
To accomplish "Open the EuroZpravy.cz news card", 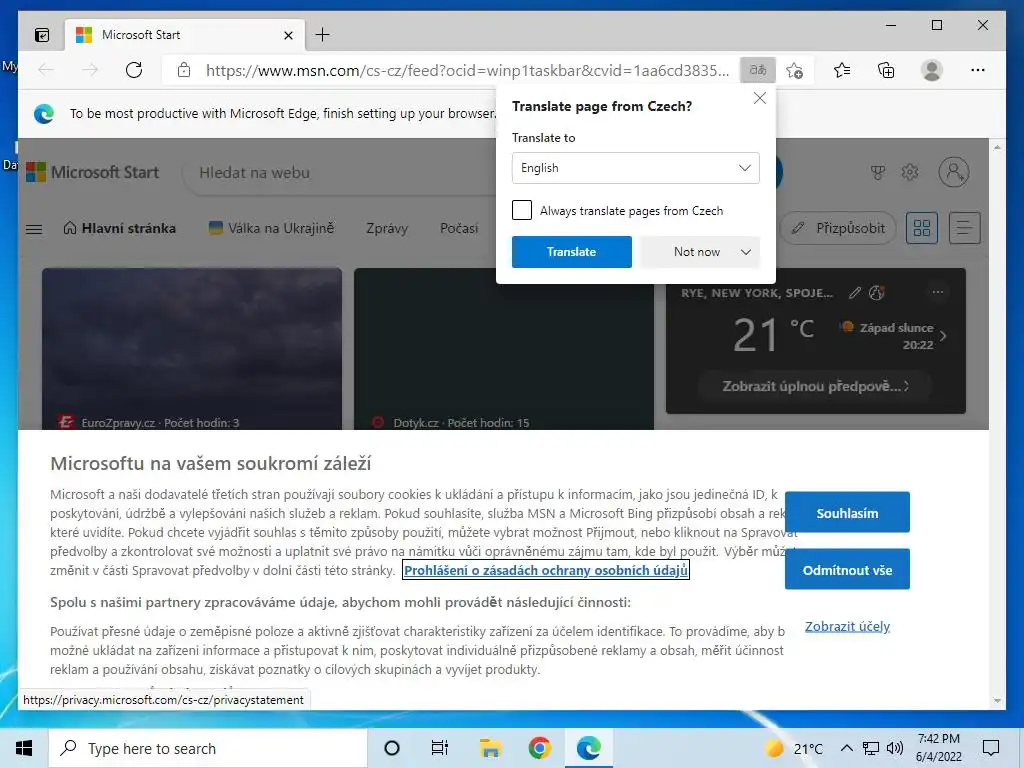I will tap(192, 349).
